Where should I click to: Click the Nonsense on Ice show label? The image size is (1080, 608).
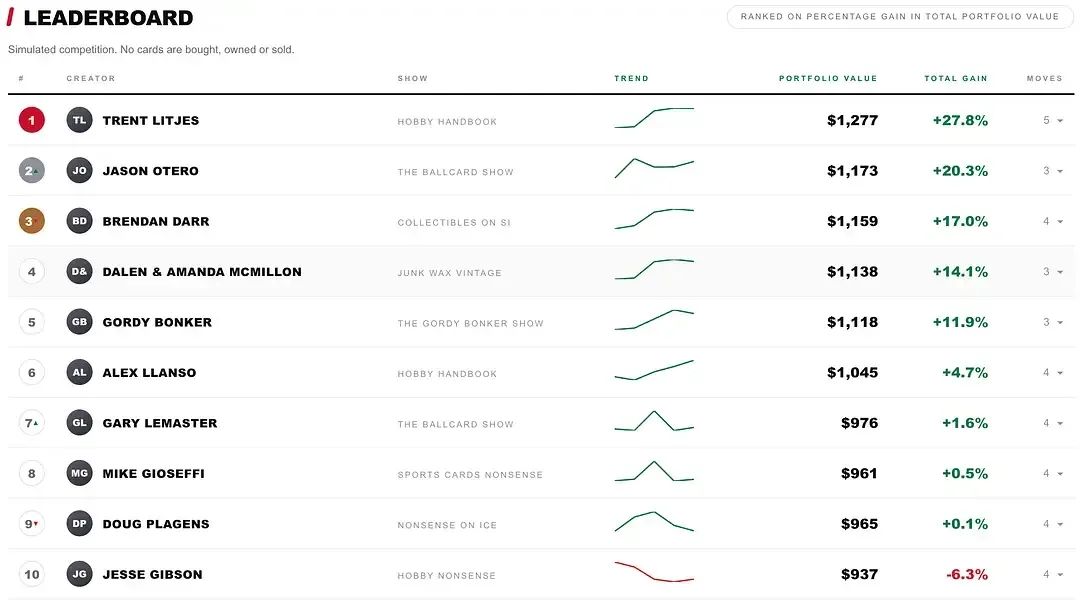click(447, 525)
